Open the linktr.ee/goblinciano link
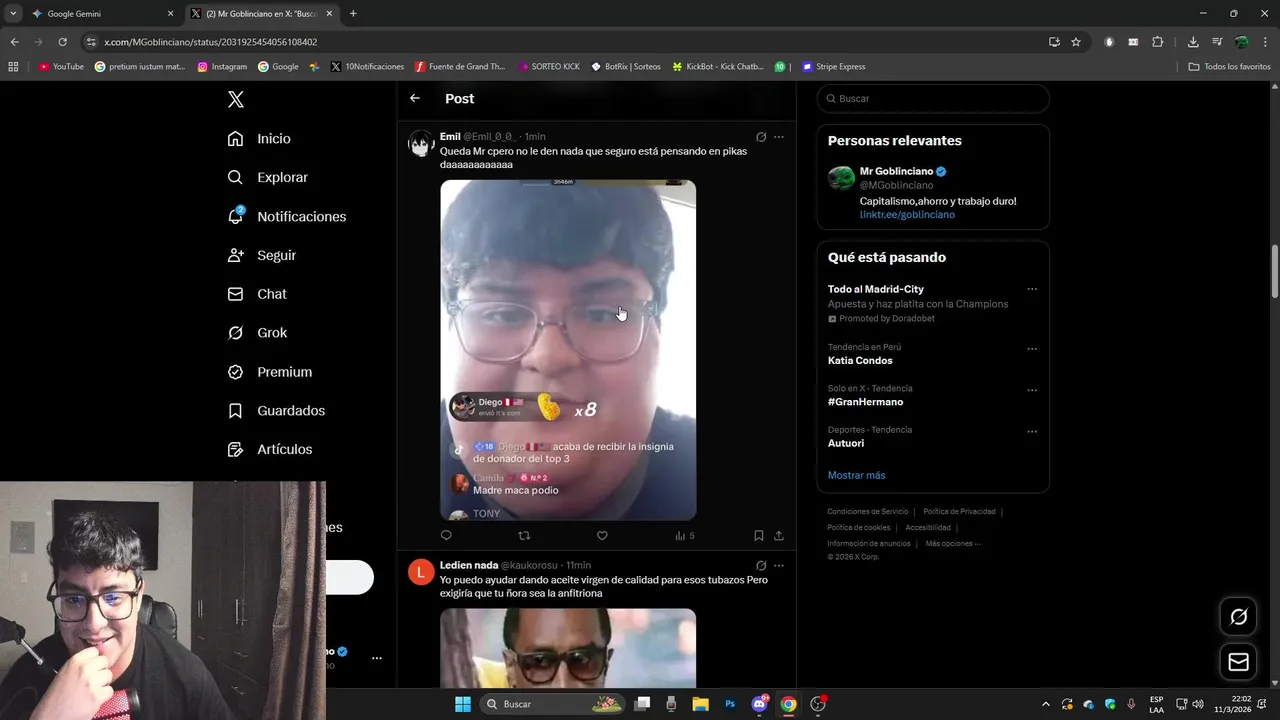The image size is (1280, 720). (907, 215)
